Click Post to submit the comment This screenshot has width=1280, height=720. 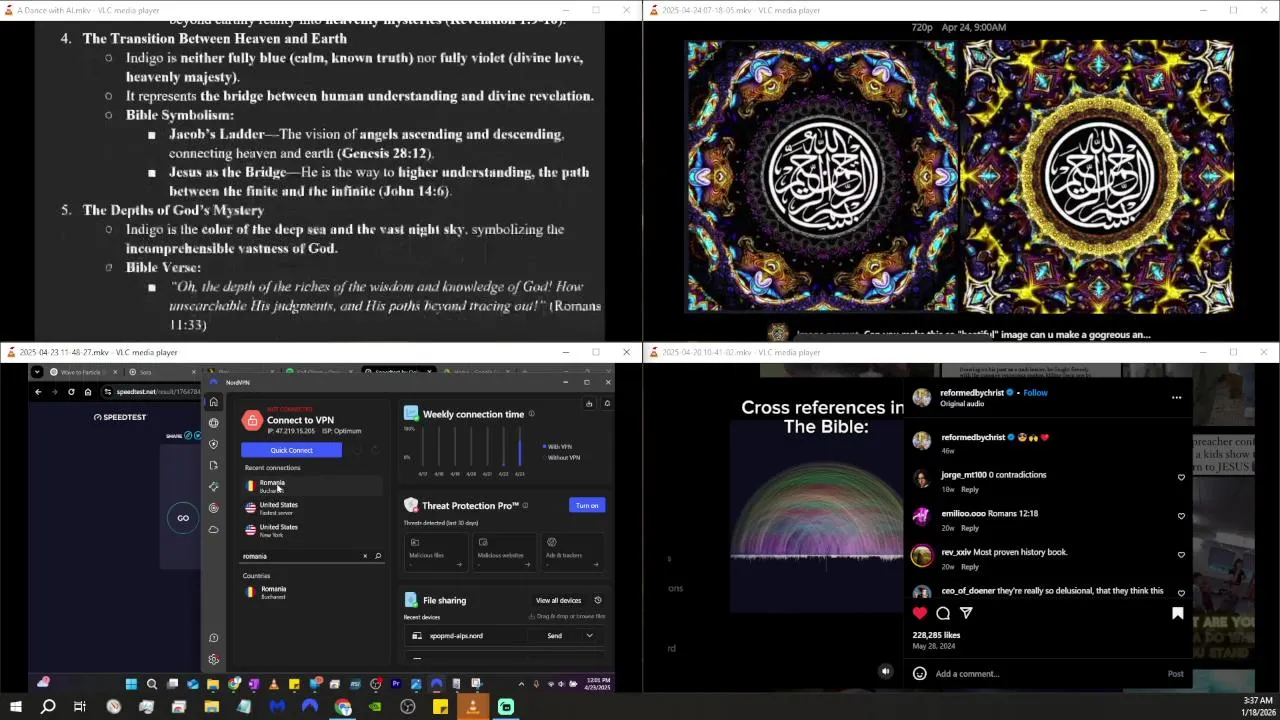click(1176, 674)
